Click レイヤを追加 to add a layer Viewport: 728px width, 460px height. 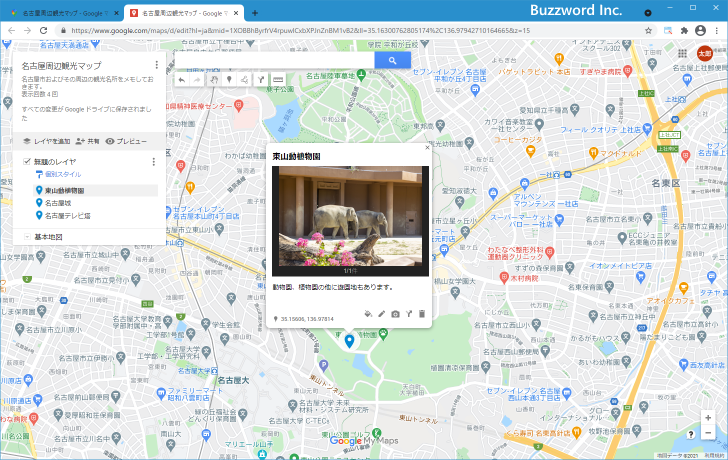click(46, 141)
